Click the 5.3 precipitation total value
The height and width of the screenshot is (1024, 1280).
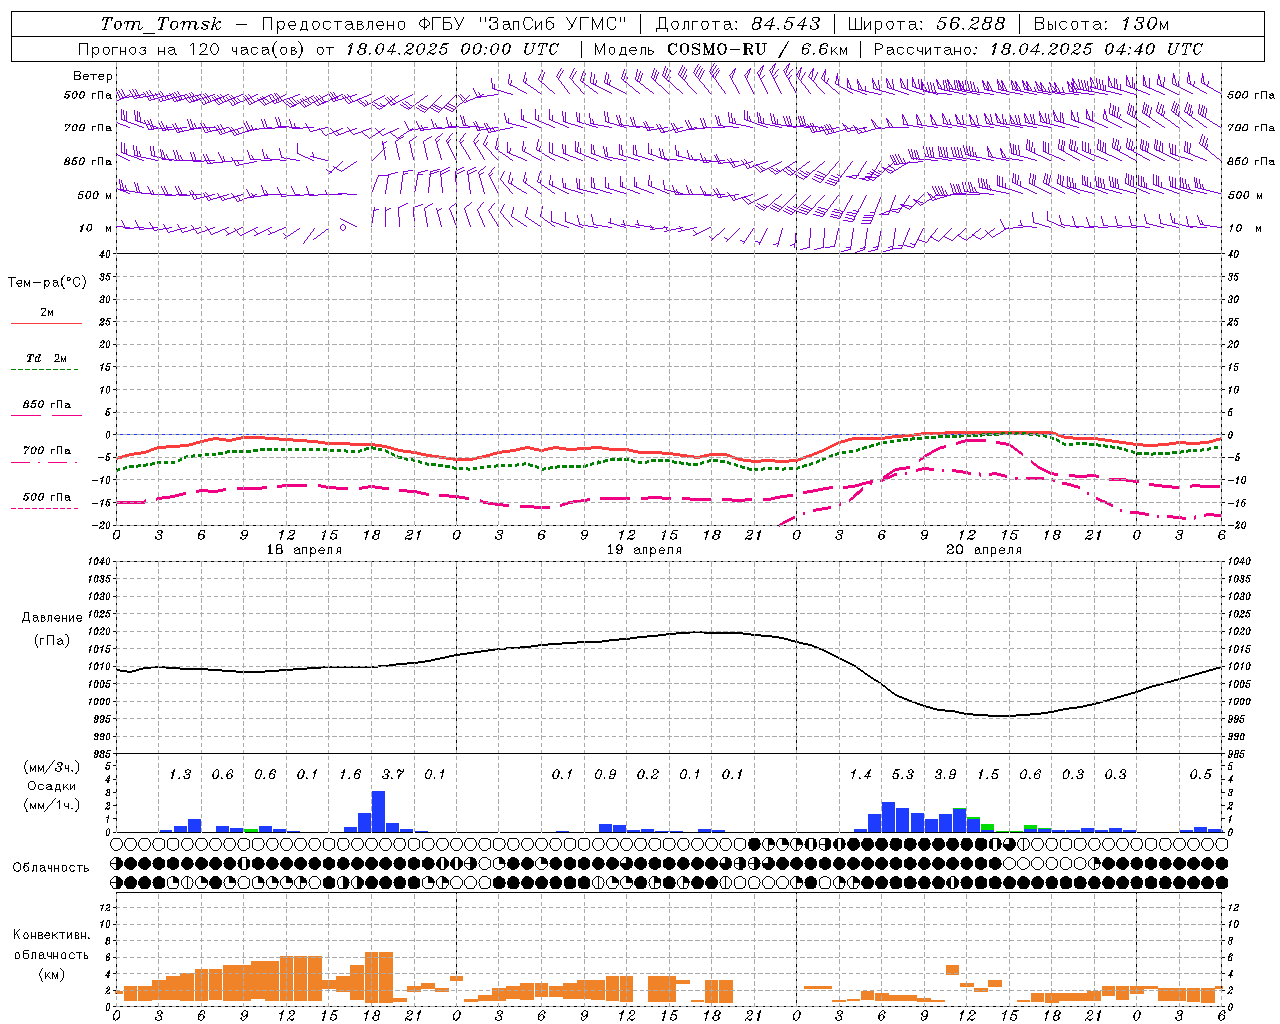[903, 774]
